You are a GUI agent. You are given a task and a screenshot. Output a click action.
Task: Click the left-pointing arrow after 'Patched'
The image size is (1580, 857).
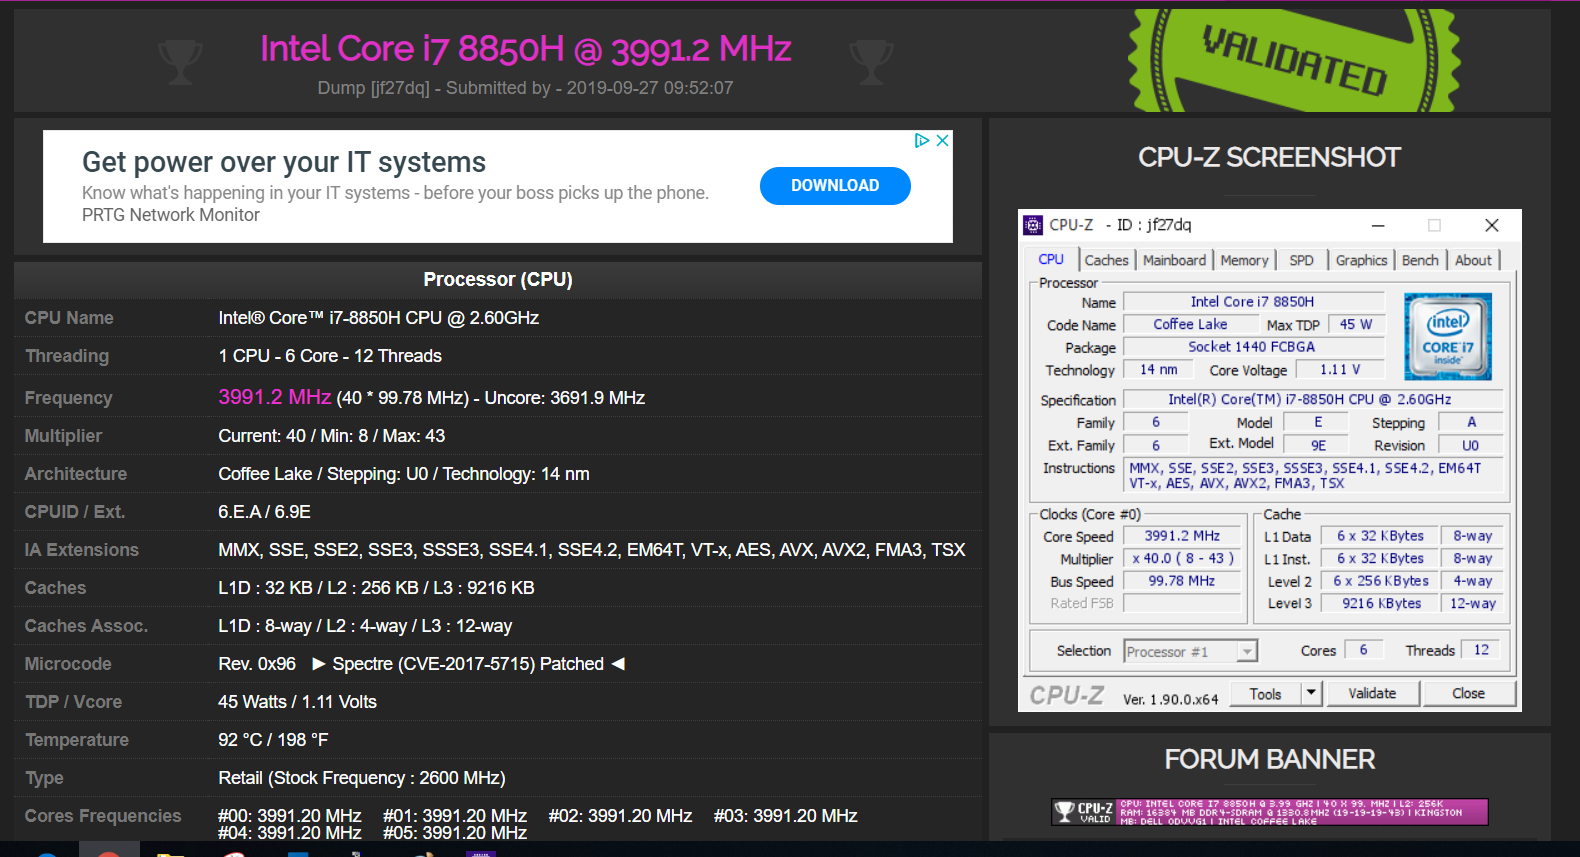click(x=617, y=664)
